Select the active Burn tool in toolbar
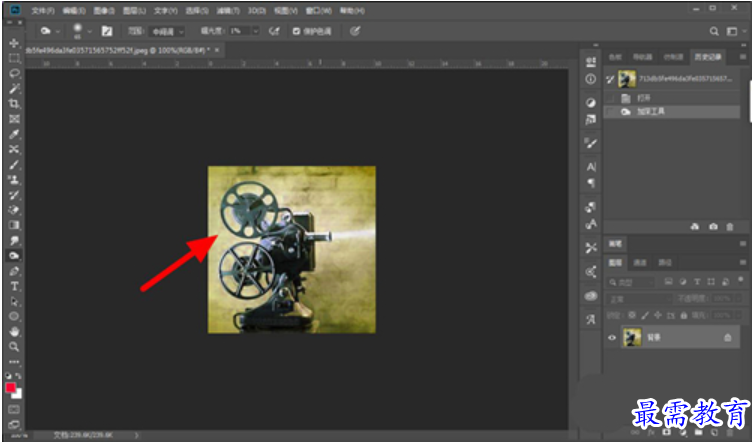This screenshot has height=445, width=756. [14, 256]
